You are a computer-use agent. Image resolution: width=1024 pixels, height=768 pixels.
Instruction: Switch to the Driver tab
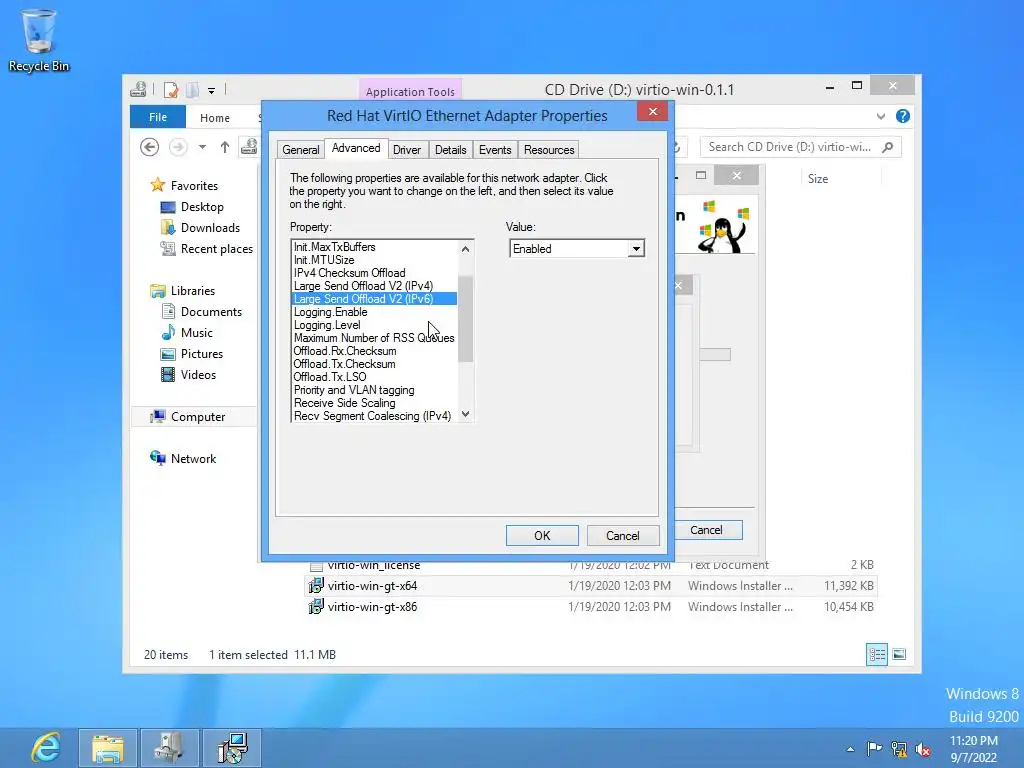coord(406,150)
